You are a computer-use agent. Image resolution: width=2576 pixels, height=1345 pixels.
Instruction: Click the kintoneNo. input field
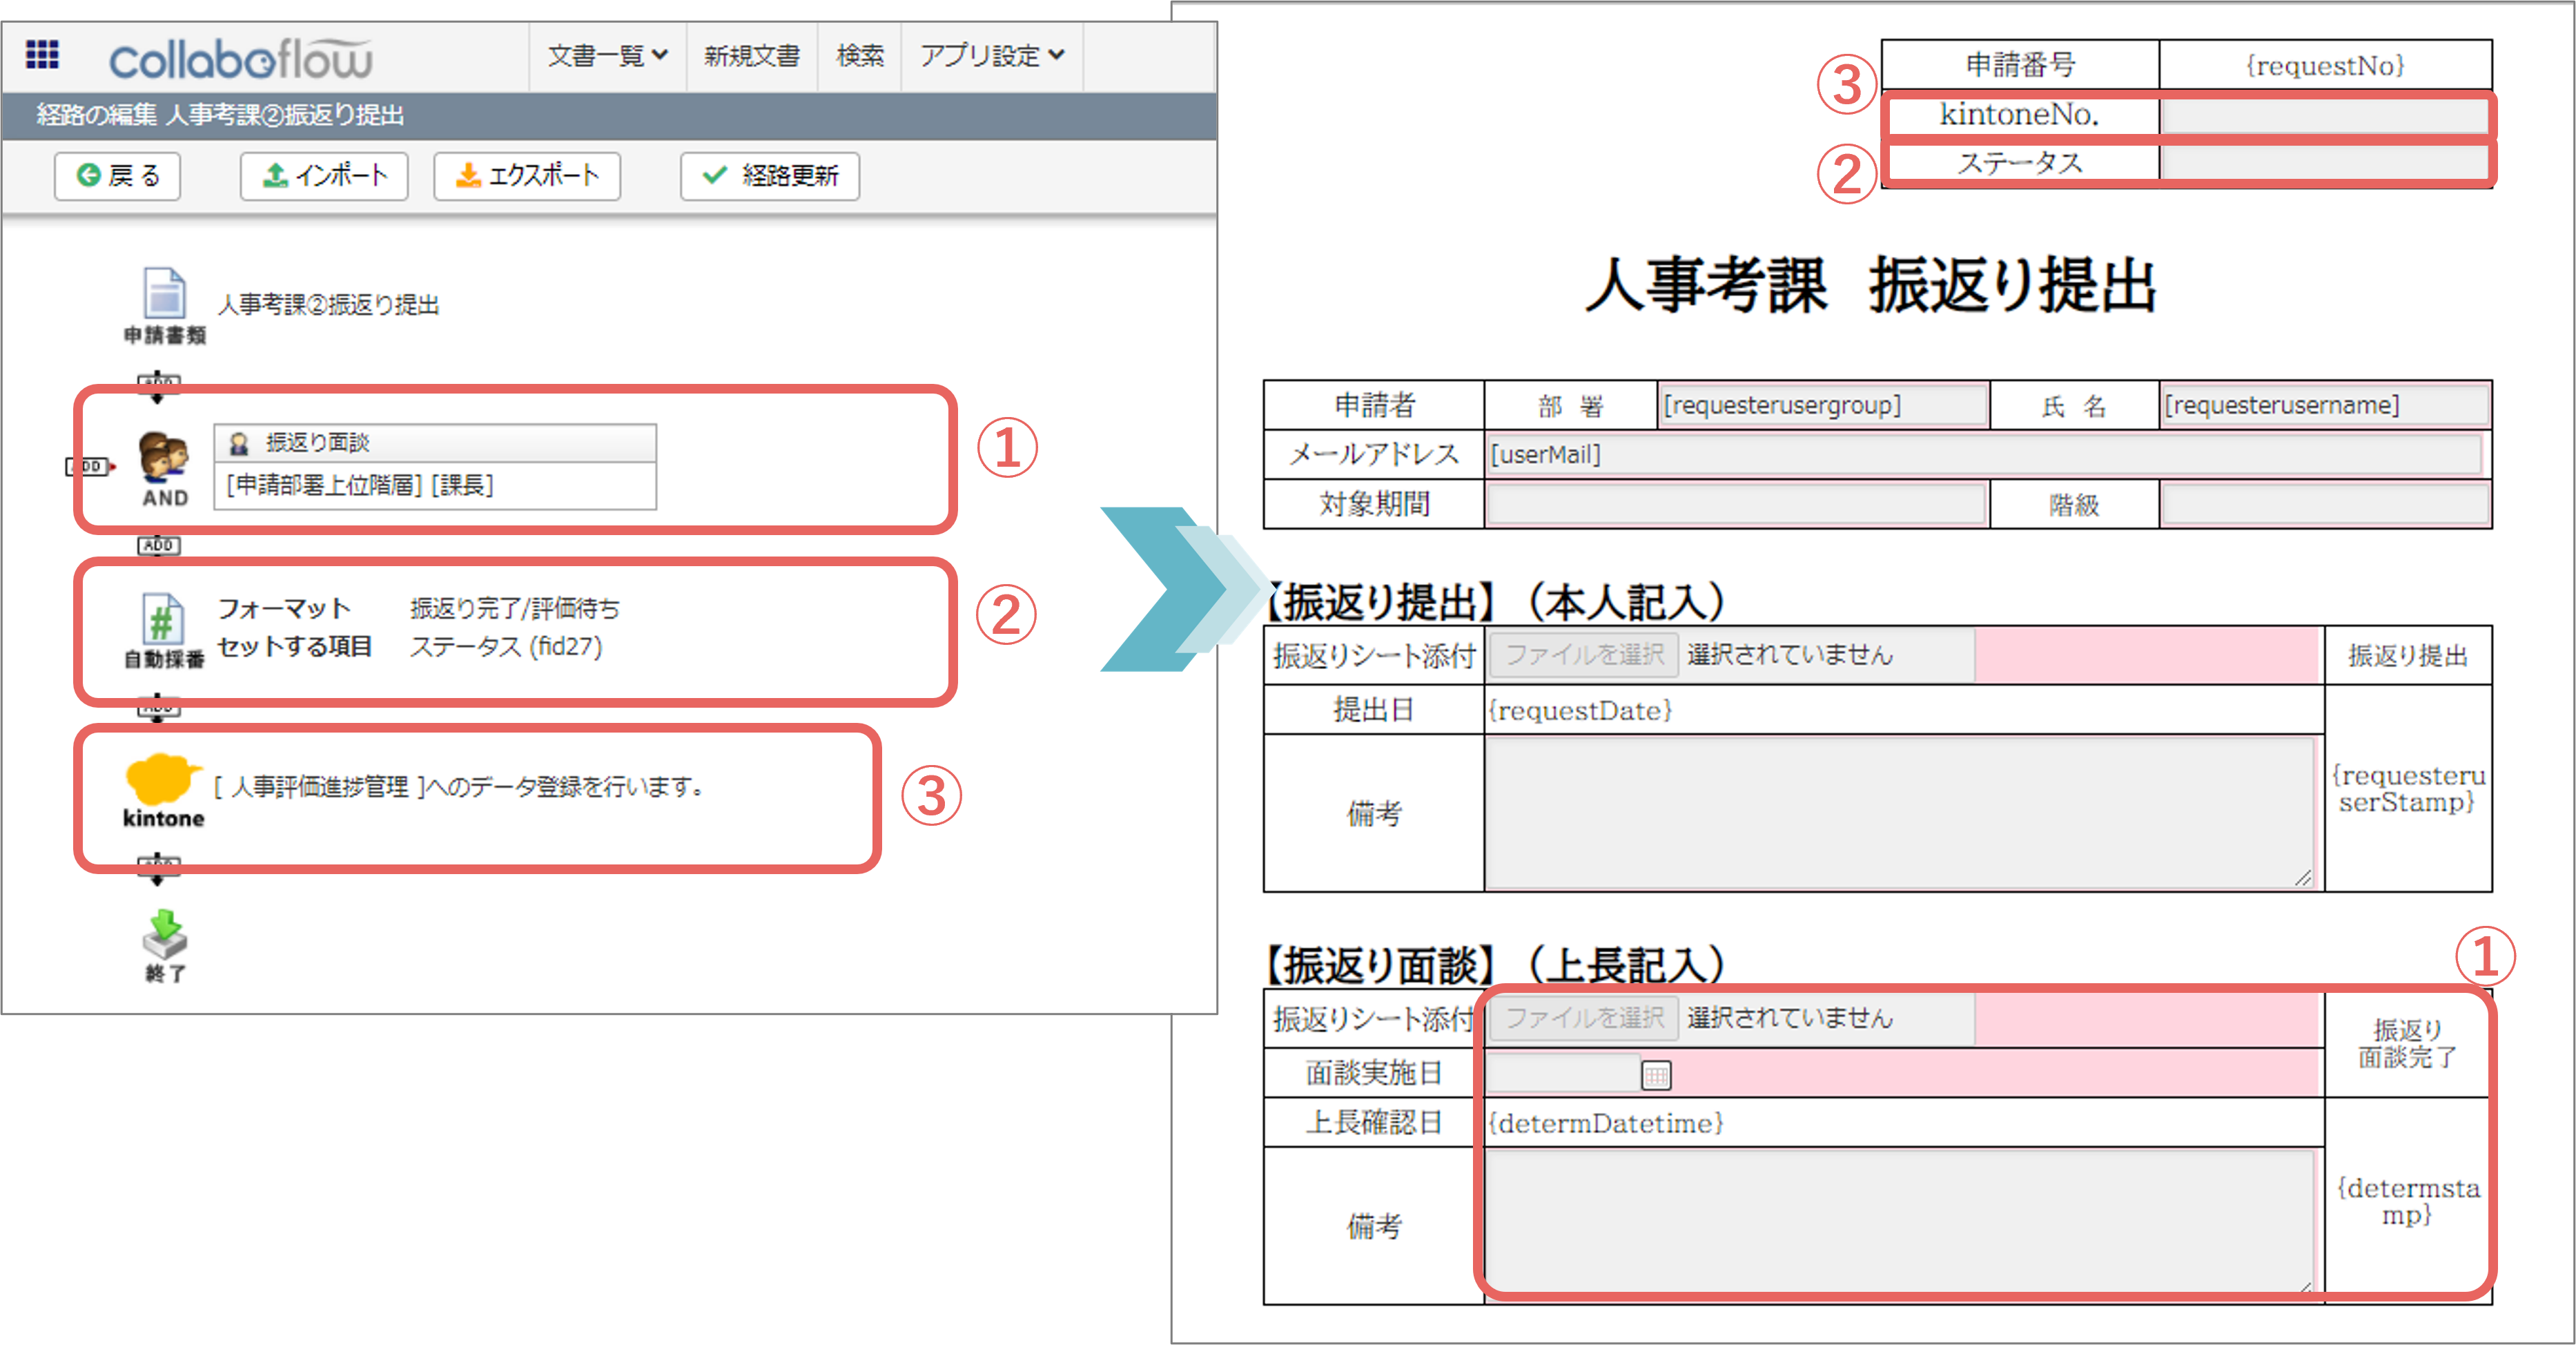[2324, 115]
